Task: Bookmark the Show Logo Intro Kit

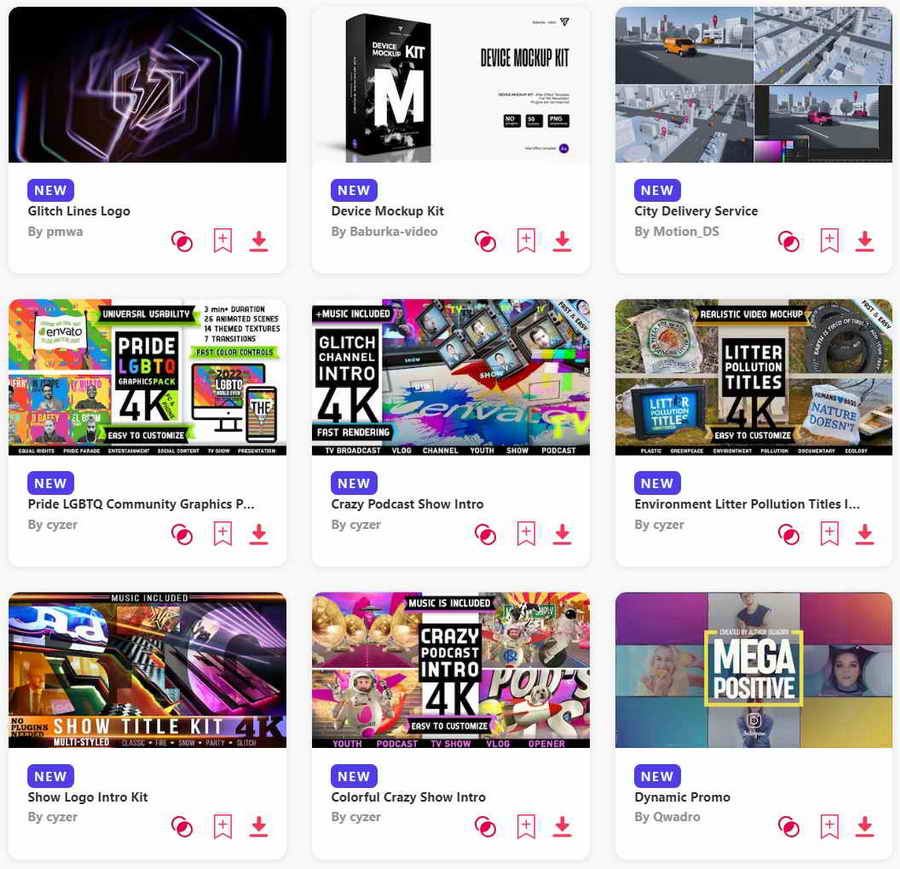Action: pos(223,826)
